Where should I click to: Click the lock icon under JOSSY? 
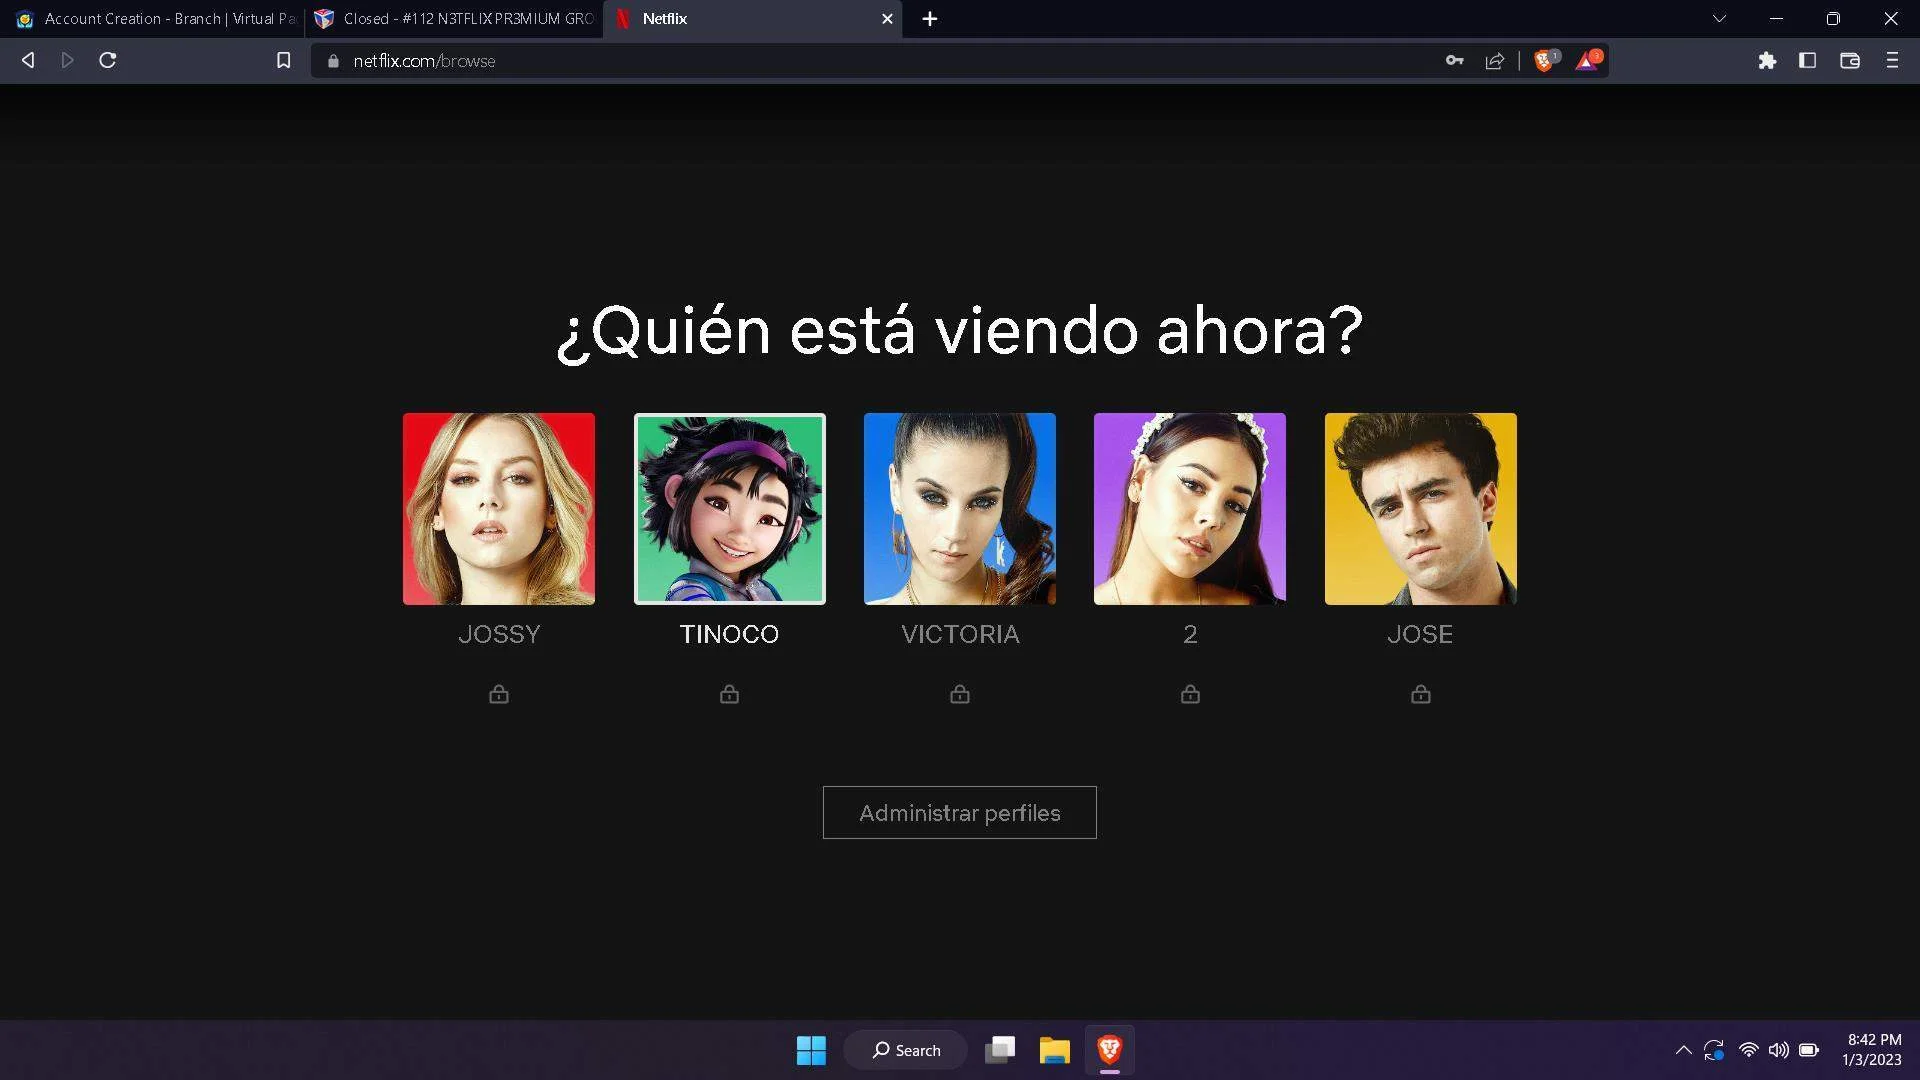(x=499, y=694)
